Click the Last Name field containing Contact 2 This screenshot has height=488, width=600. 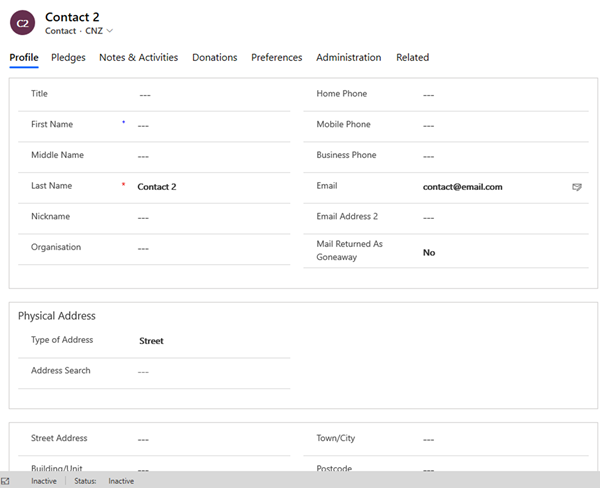click(x=210, y=187)
